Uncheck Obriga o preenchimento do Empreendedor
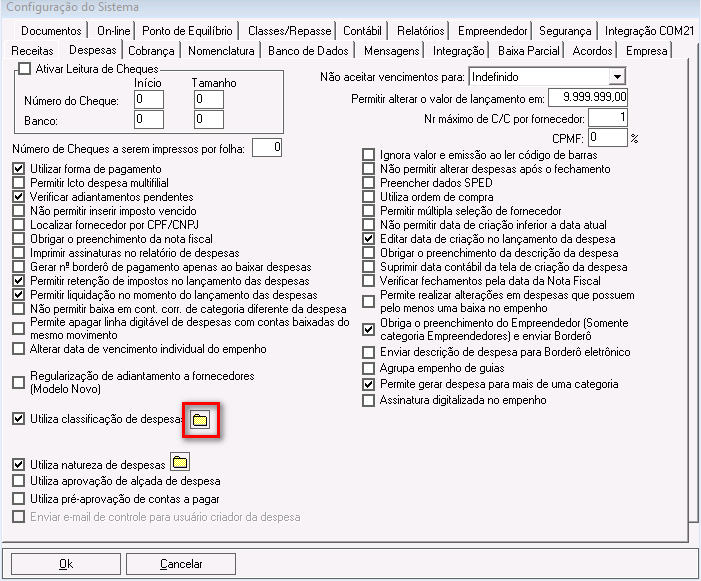The width and height of the screenshot is (701, 581). tap(368, 330)
